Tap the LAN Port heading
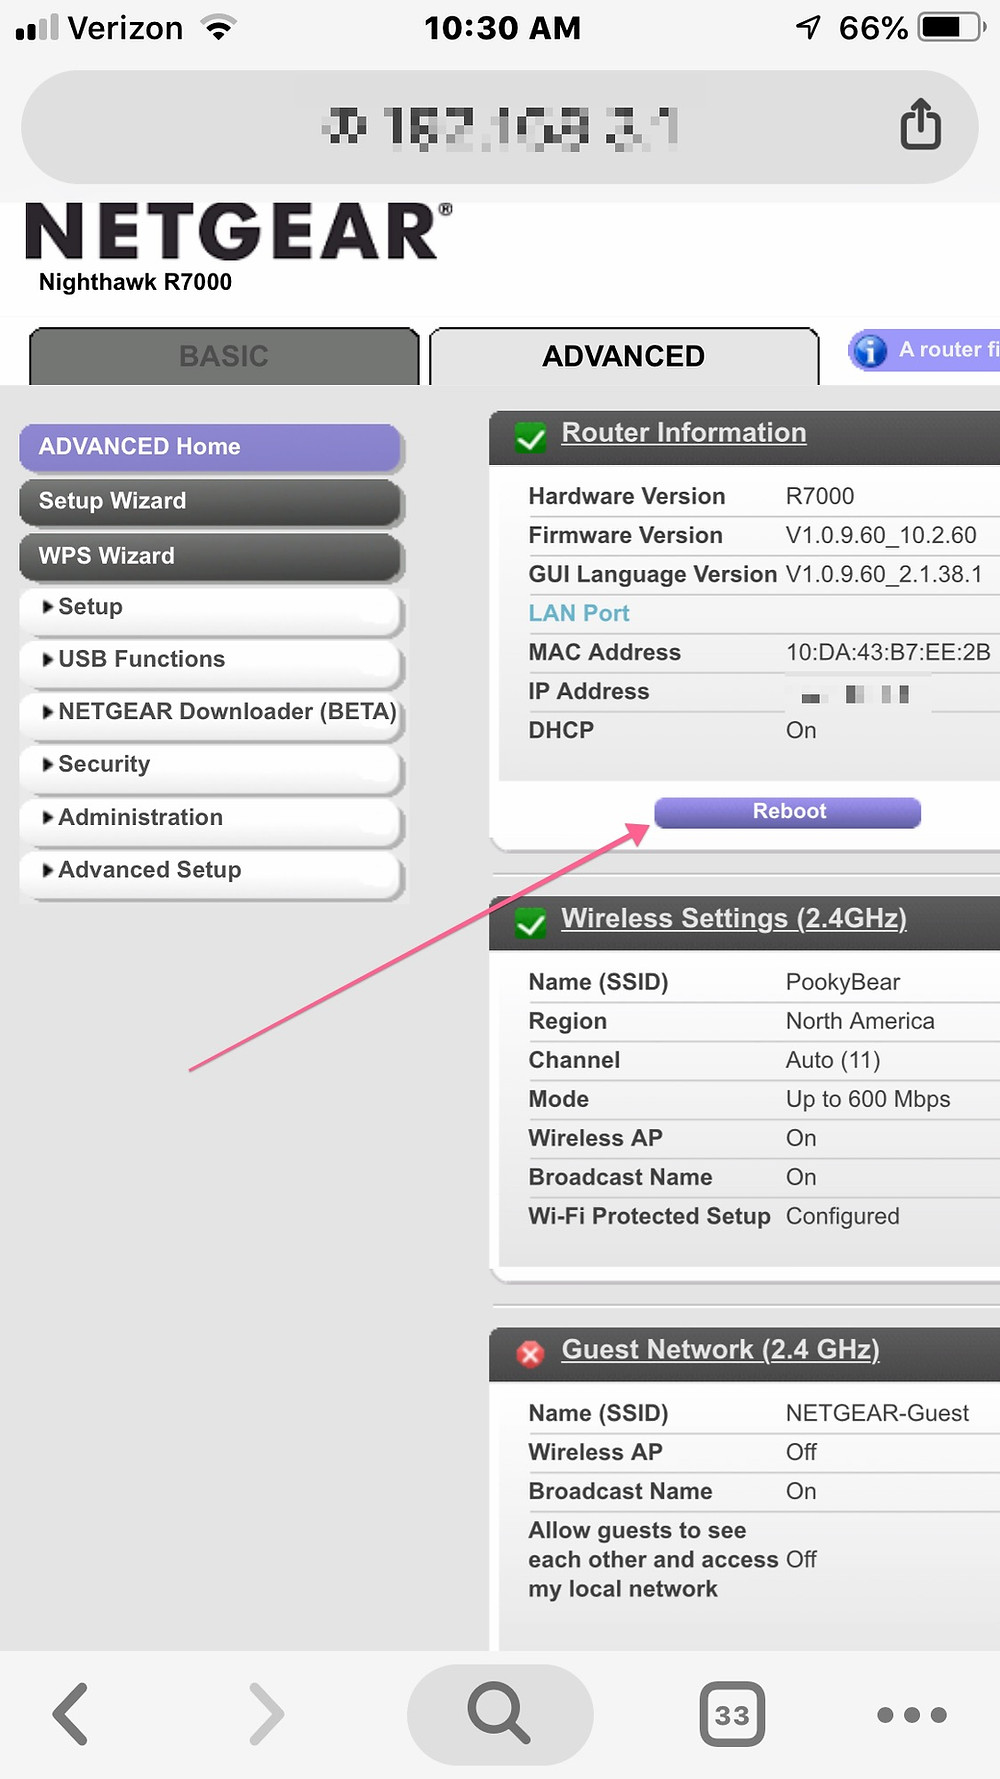The height and width of the screenshot is (1779, 1000). point(579,613)
